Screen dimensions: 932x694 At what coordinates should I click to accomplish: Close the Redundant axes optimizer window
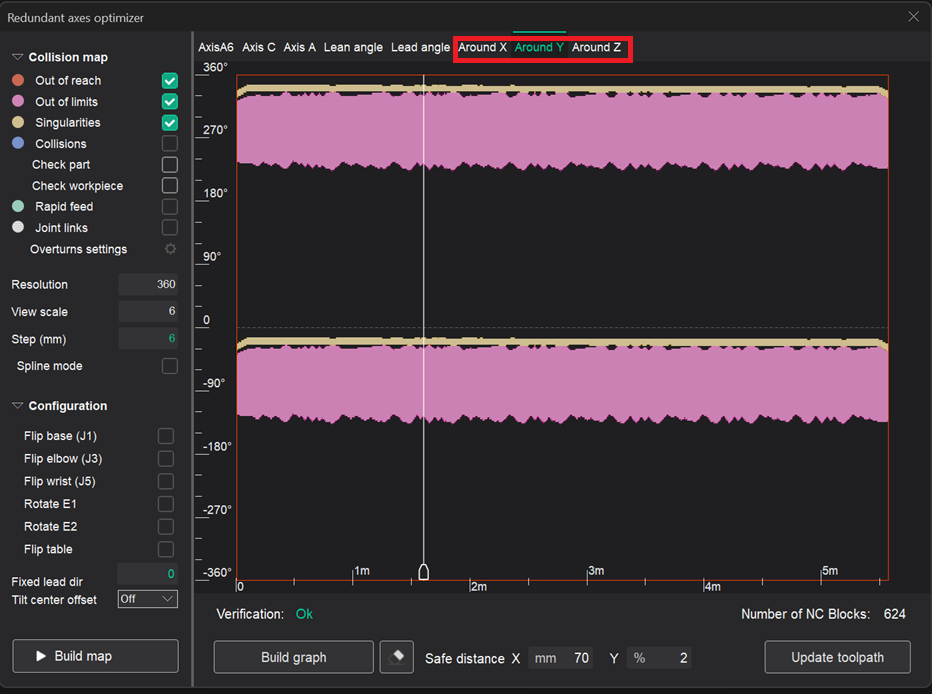[x=912, y=16]
